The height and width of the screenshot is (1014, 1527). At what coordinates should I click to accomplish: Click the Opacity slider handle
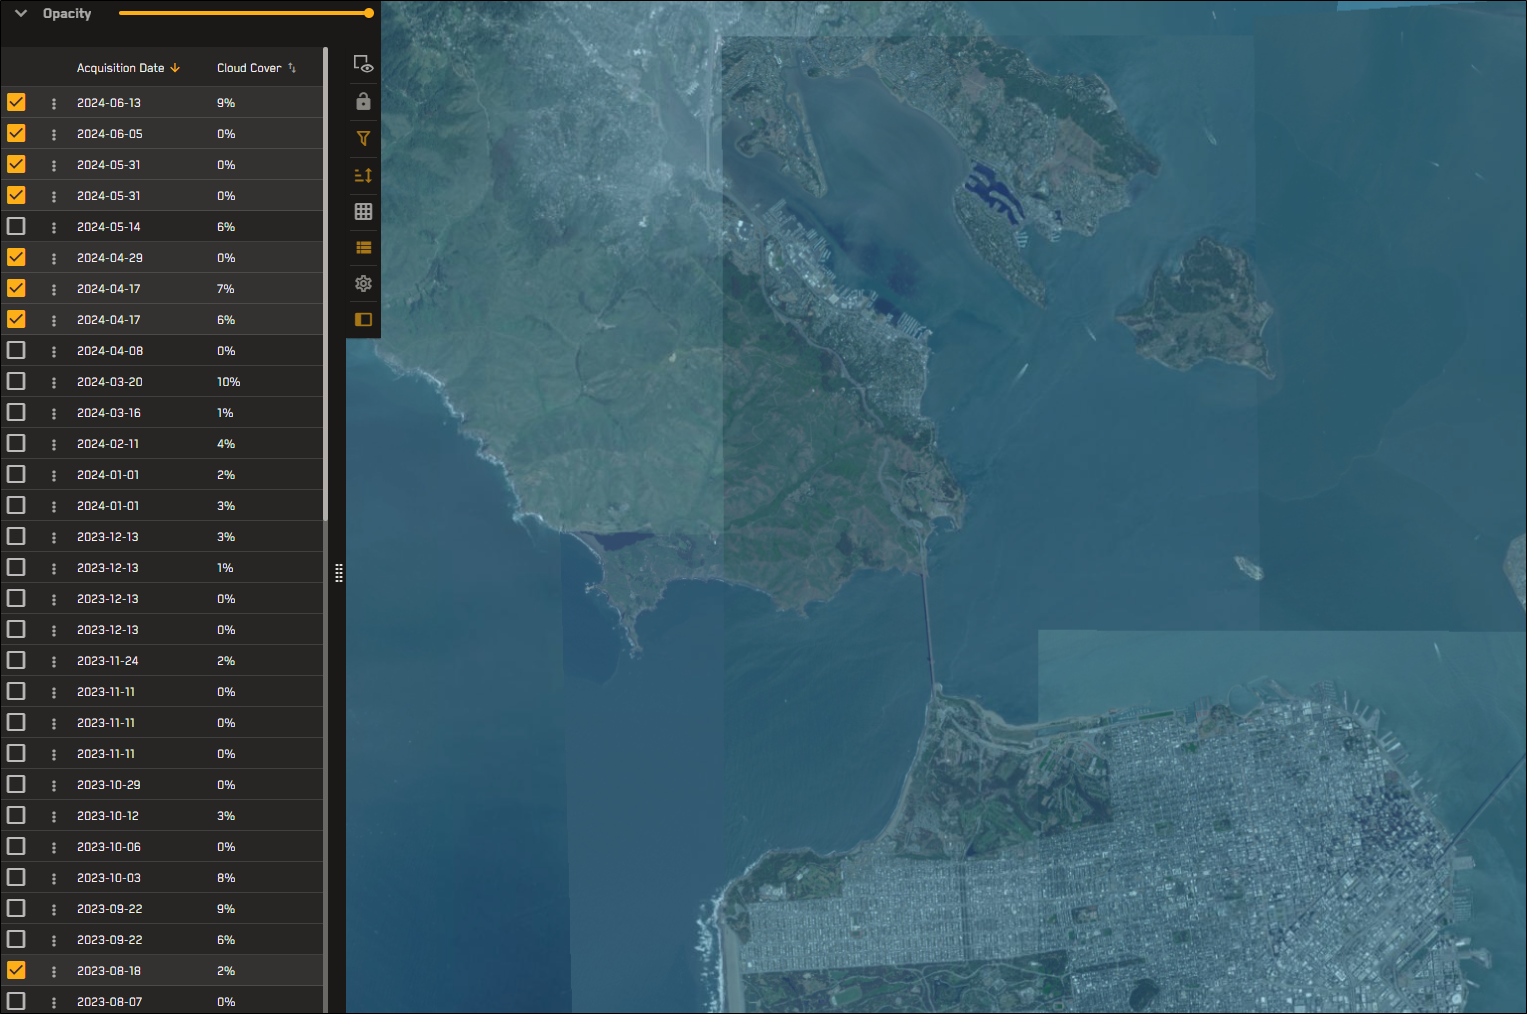point(369,13)
